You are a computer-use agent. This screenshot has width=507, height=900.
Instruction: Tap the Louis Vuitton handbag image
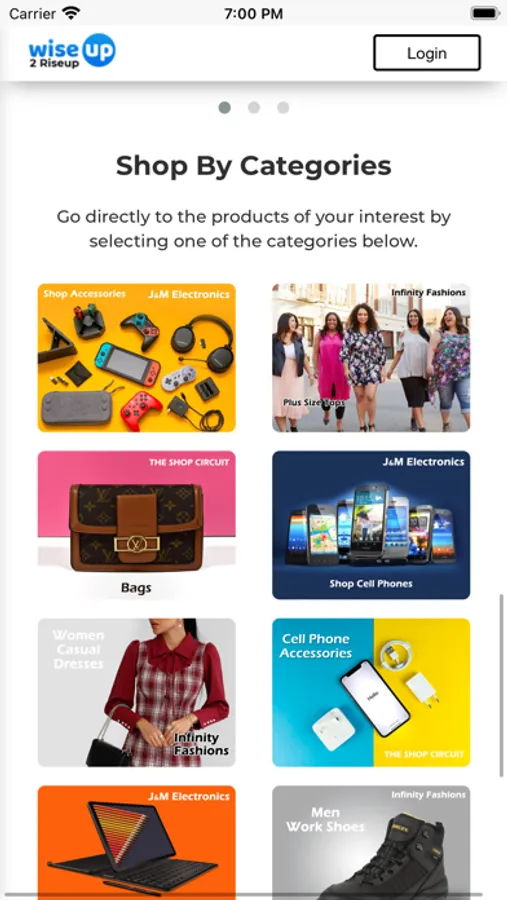136,527
